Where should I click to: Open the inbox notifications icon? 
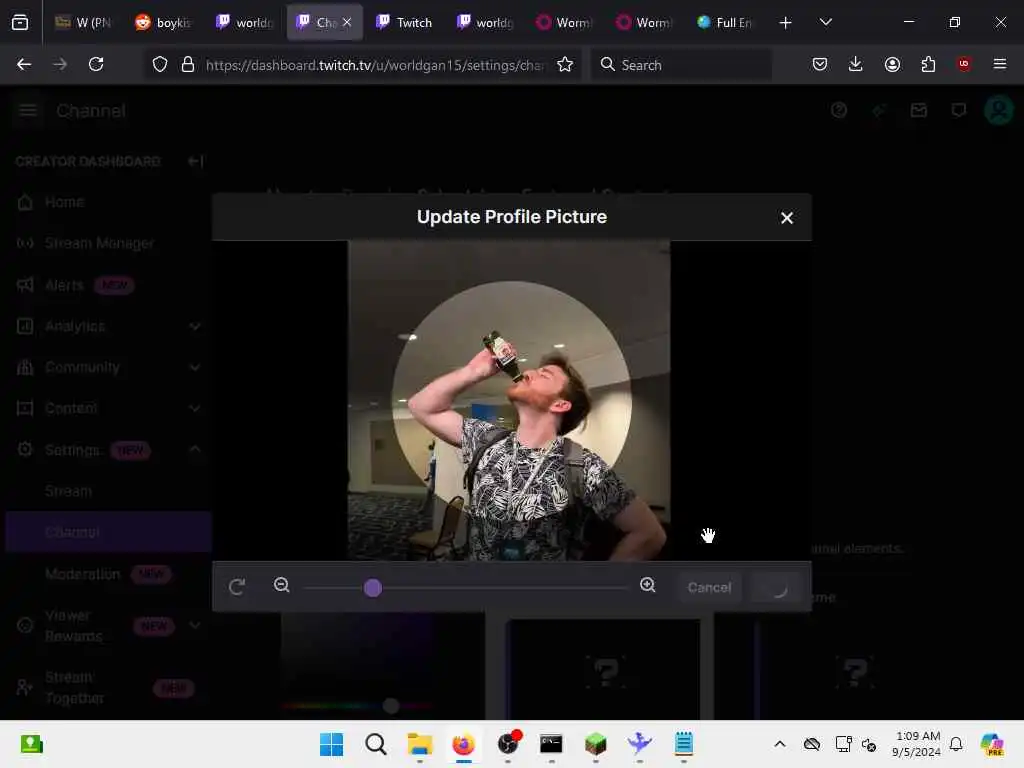pyautogui.click(x=918, y=110)
